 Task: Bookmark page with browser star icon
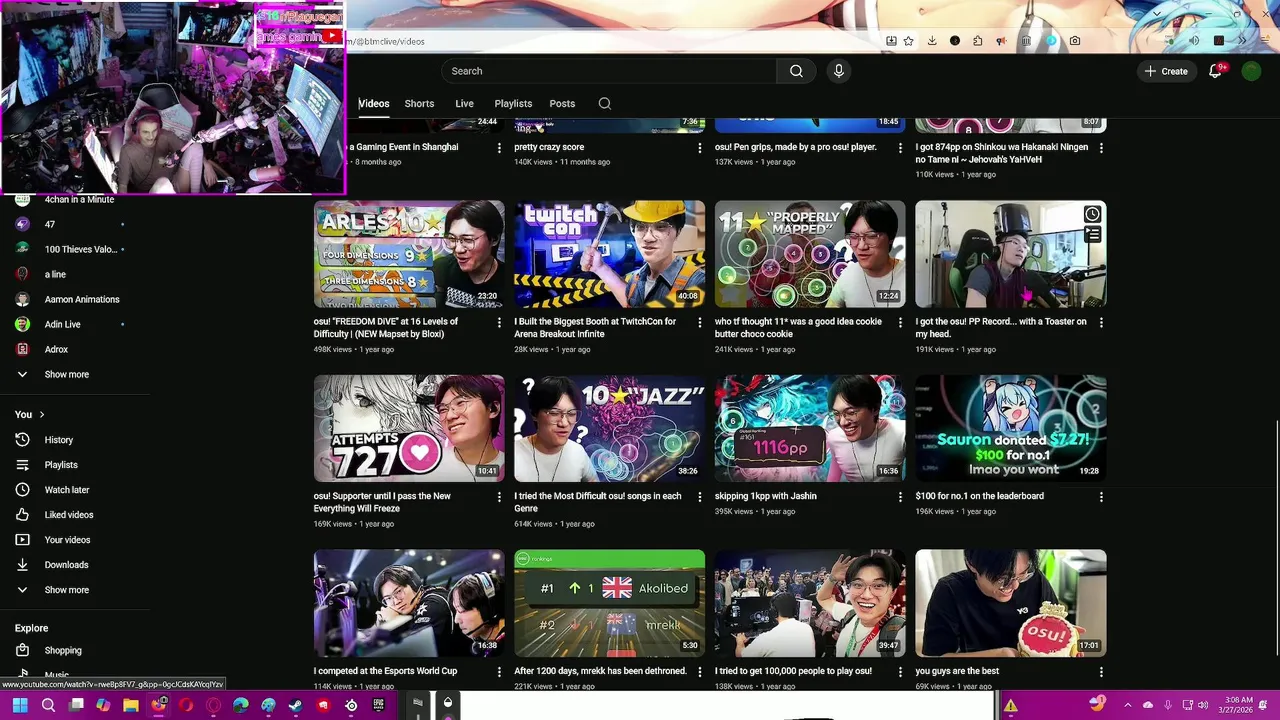tap(908, 41)
